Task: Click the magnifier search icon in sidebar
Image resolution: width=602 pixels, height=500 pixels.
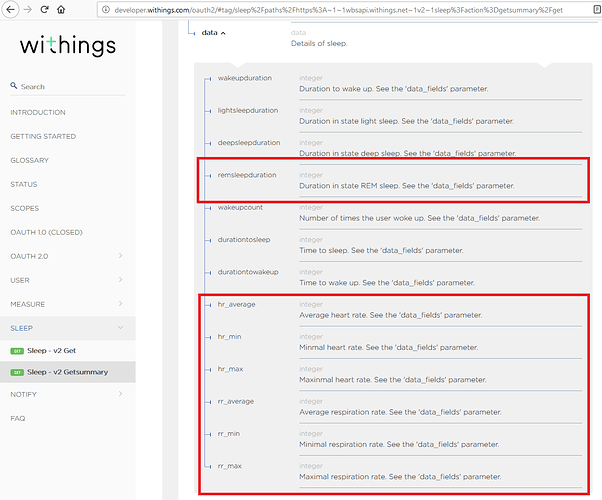Action: click(14, 86)
